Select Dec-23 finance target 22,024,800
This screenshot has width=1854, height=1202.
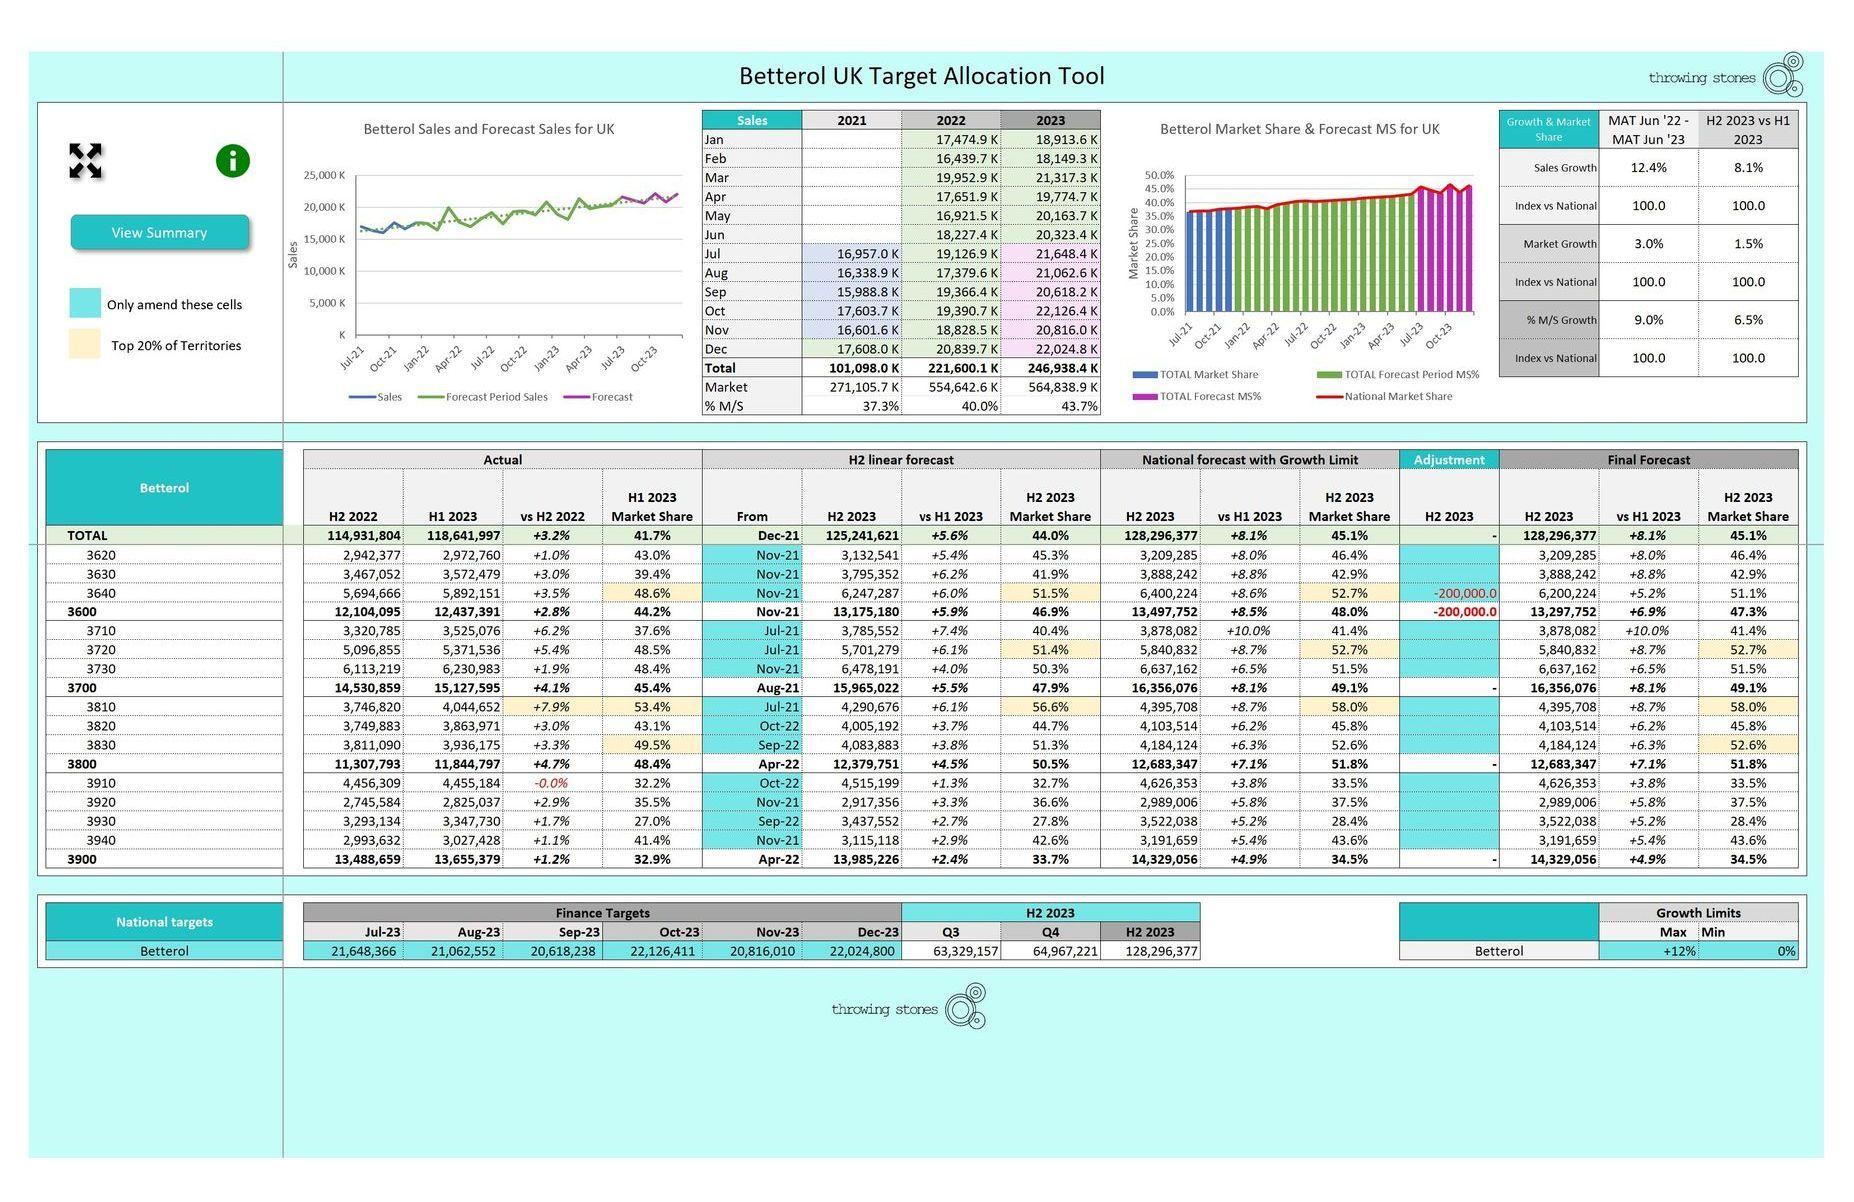852,951
